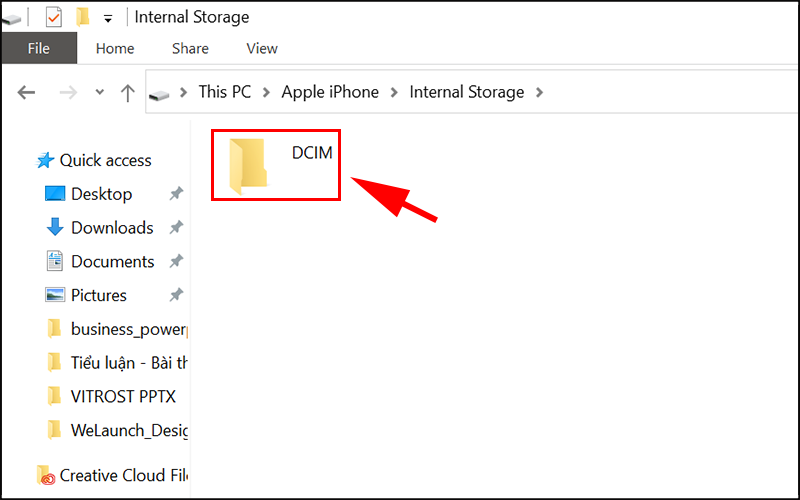Viewport: 800px width, 500px height.
Task: Click the Pictures icon in Quick access
Action: tap(55, 296)
